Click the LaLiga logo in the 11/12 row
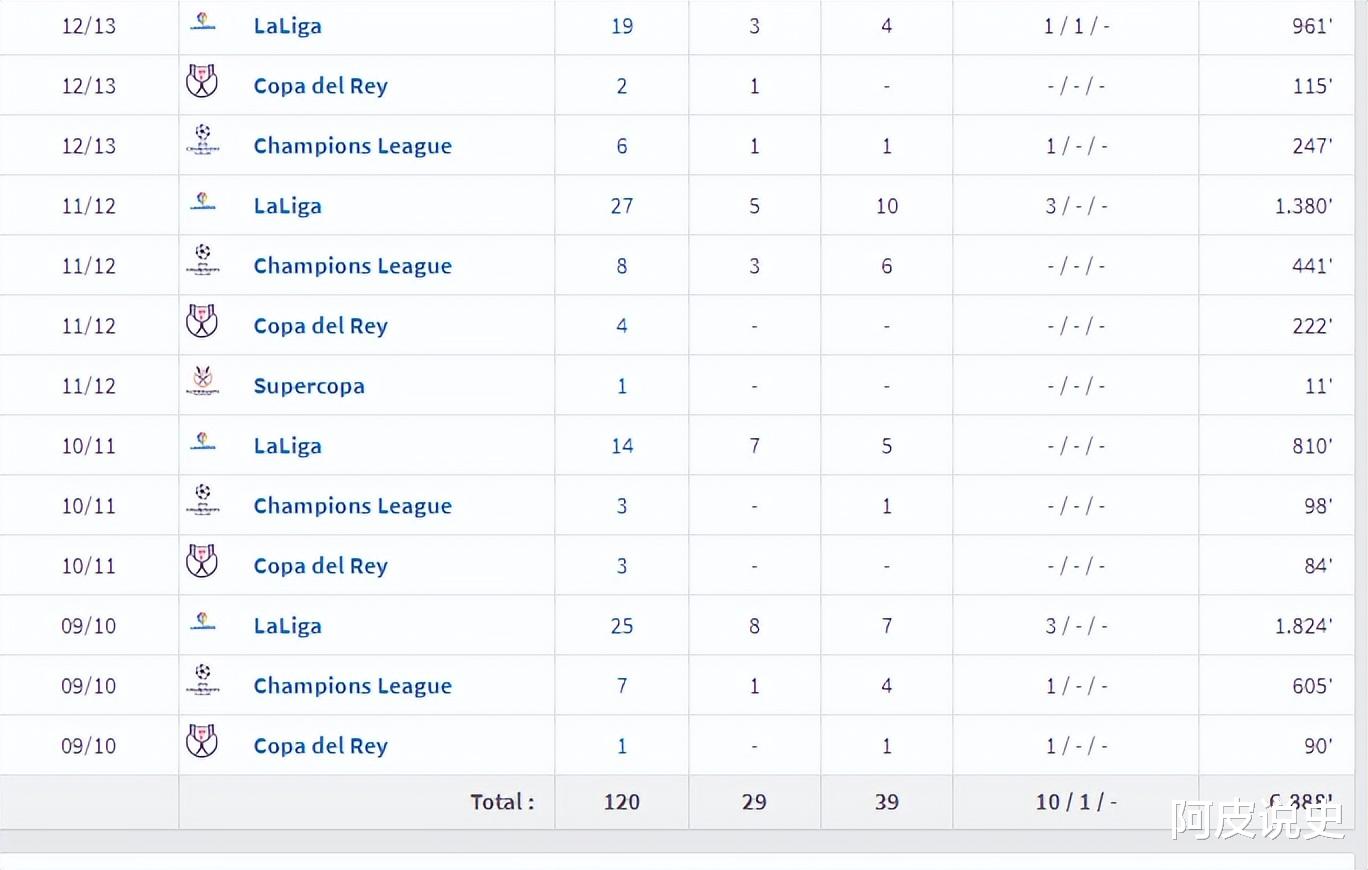The width and height of the screenshot is (1368, 870). (x=203, y=202)
